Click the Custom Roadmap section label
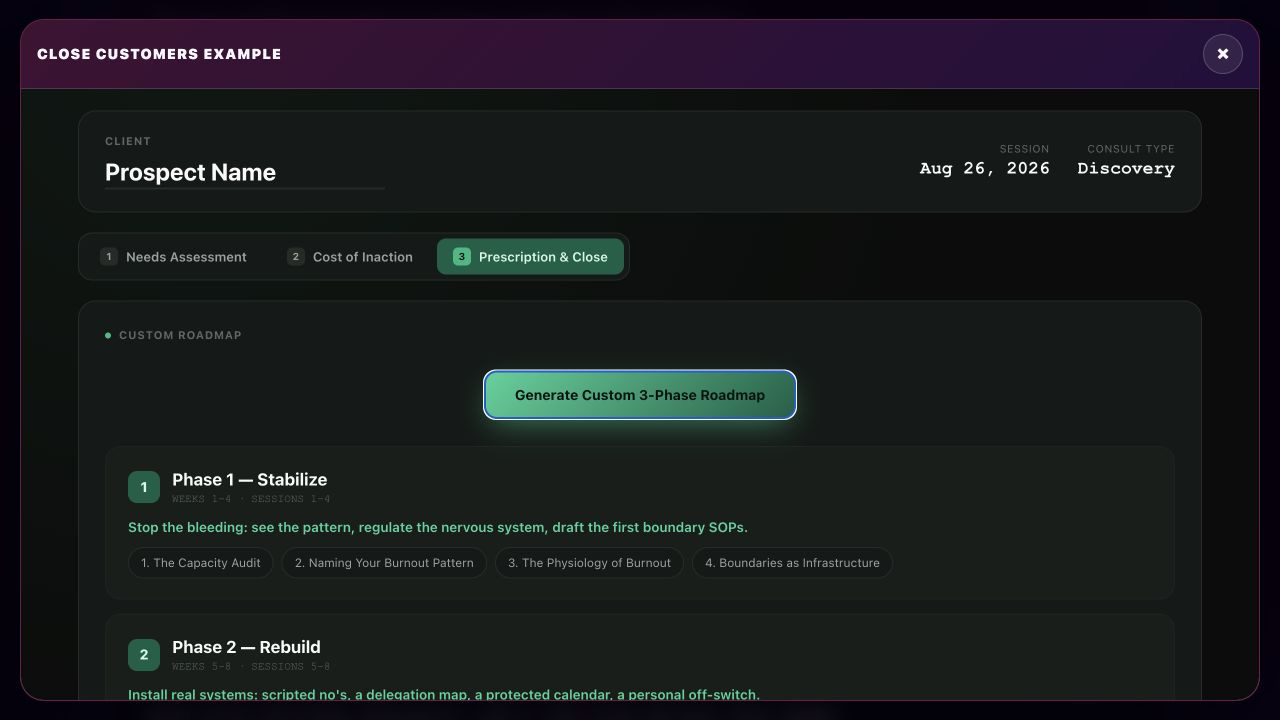Image resolution: width=1280 pixels, height=720 pixels. pos(180,335)
